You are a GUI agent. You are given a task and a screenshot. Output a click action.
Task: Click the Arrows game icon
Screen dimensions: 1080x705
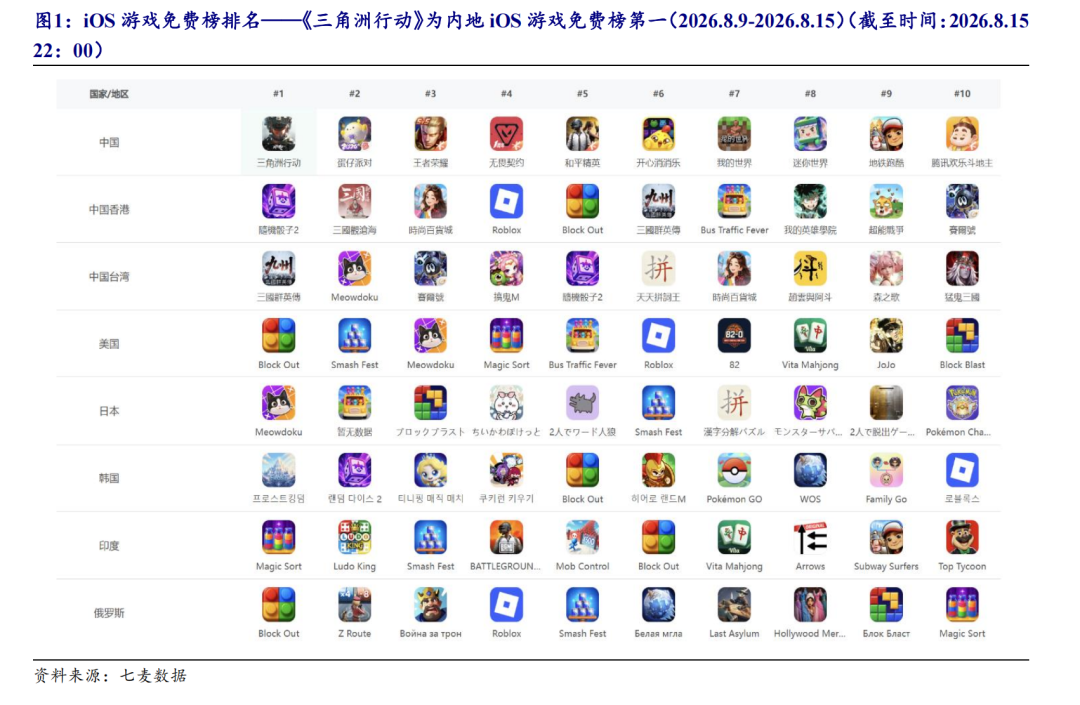(x=810, y=537)
